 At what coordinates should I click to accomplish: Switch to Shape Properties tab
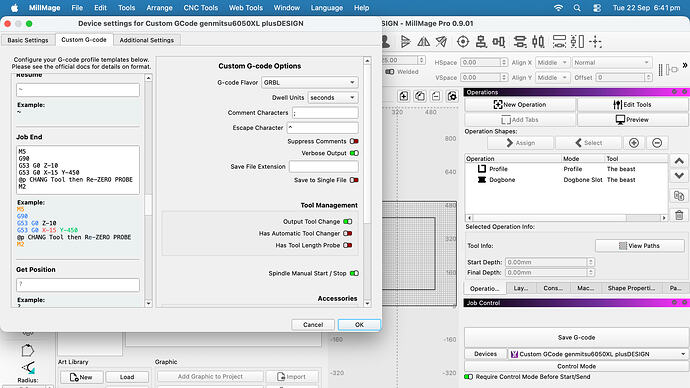click(x=631, y=288)
